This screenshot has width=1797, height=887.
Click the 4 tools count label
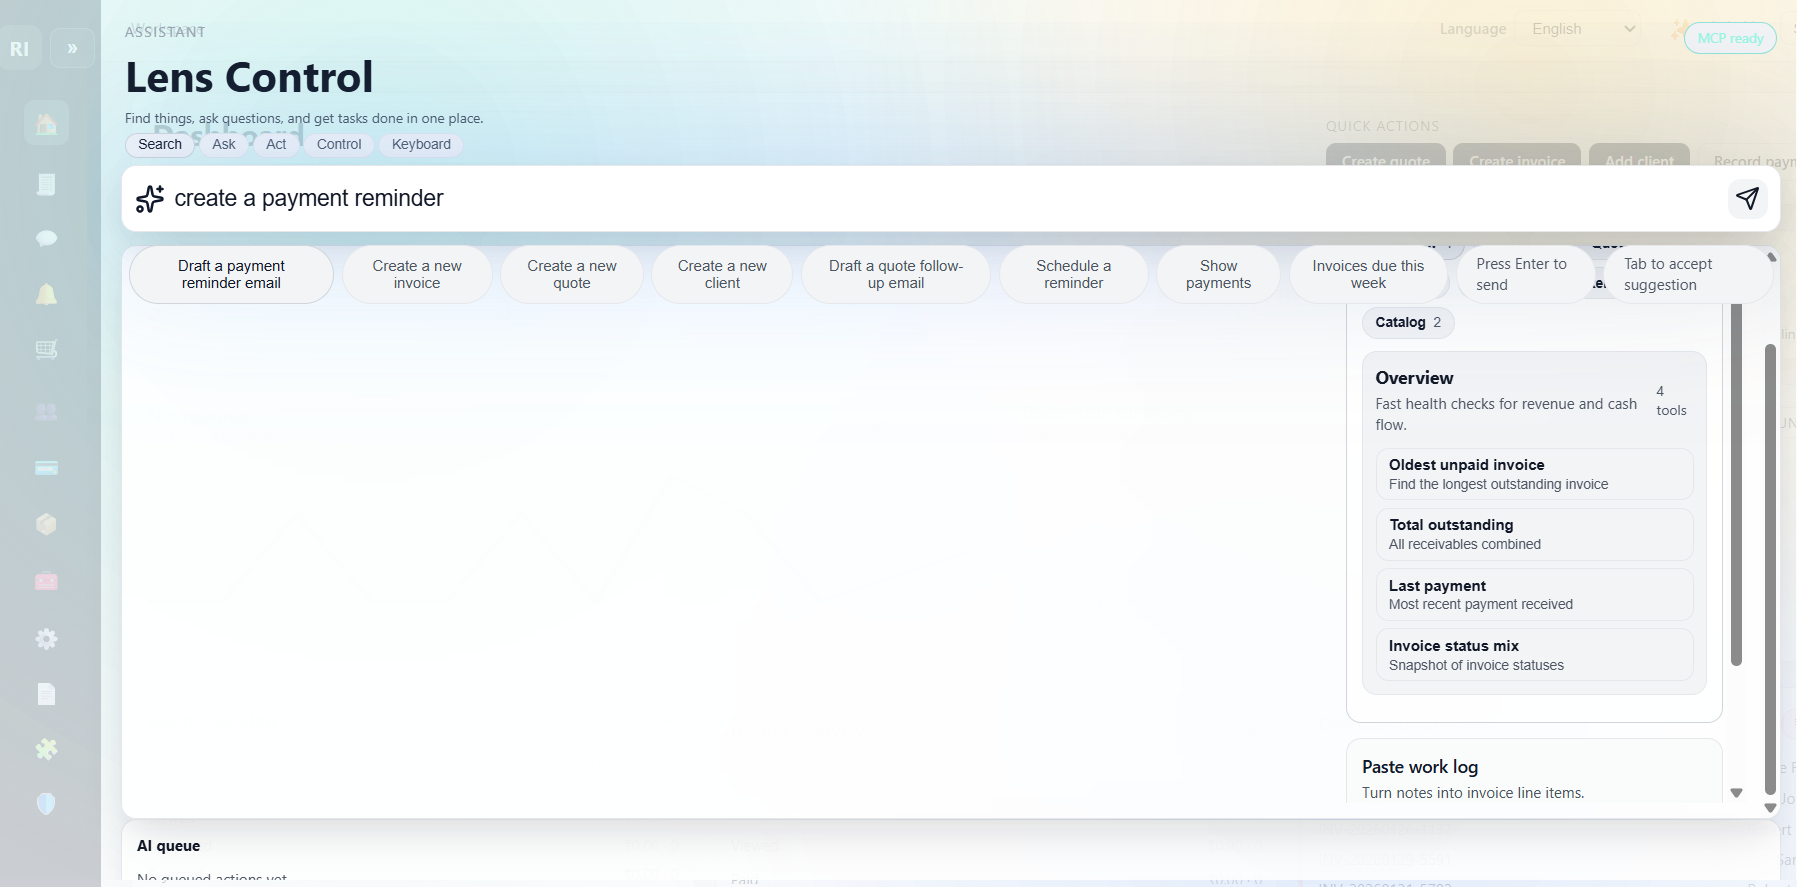(1671, 401)
